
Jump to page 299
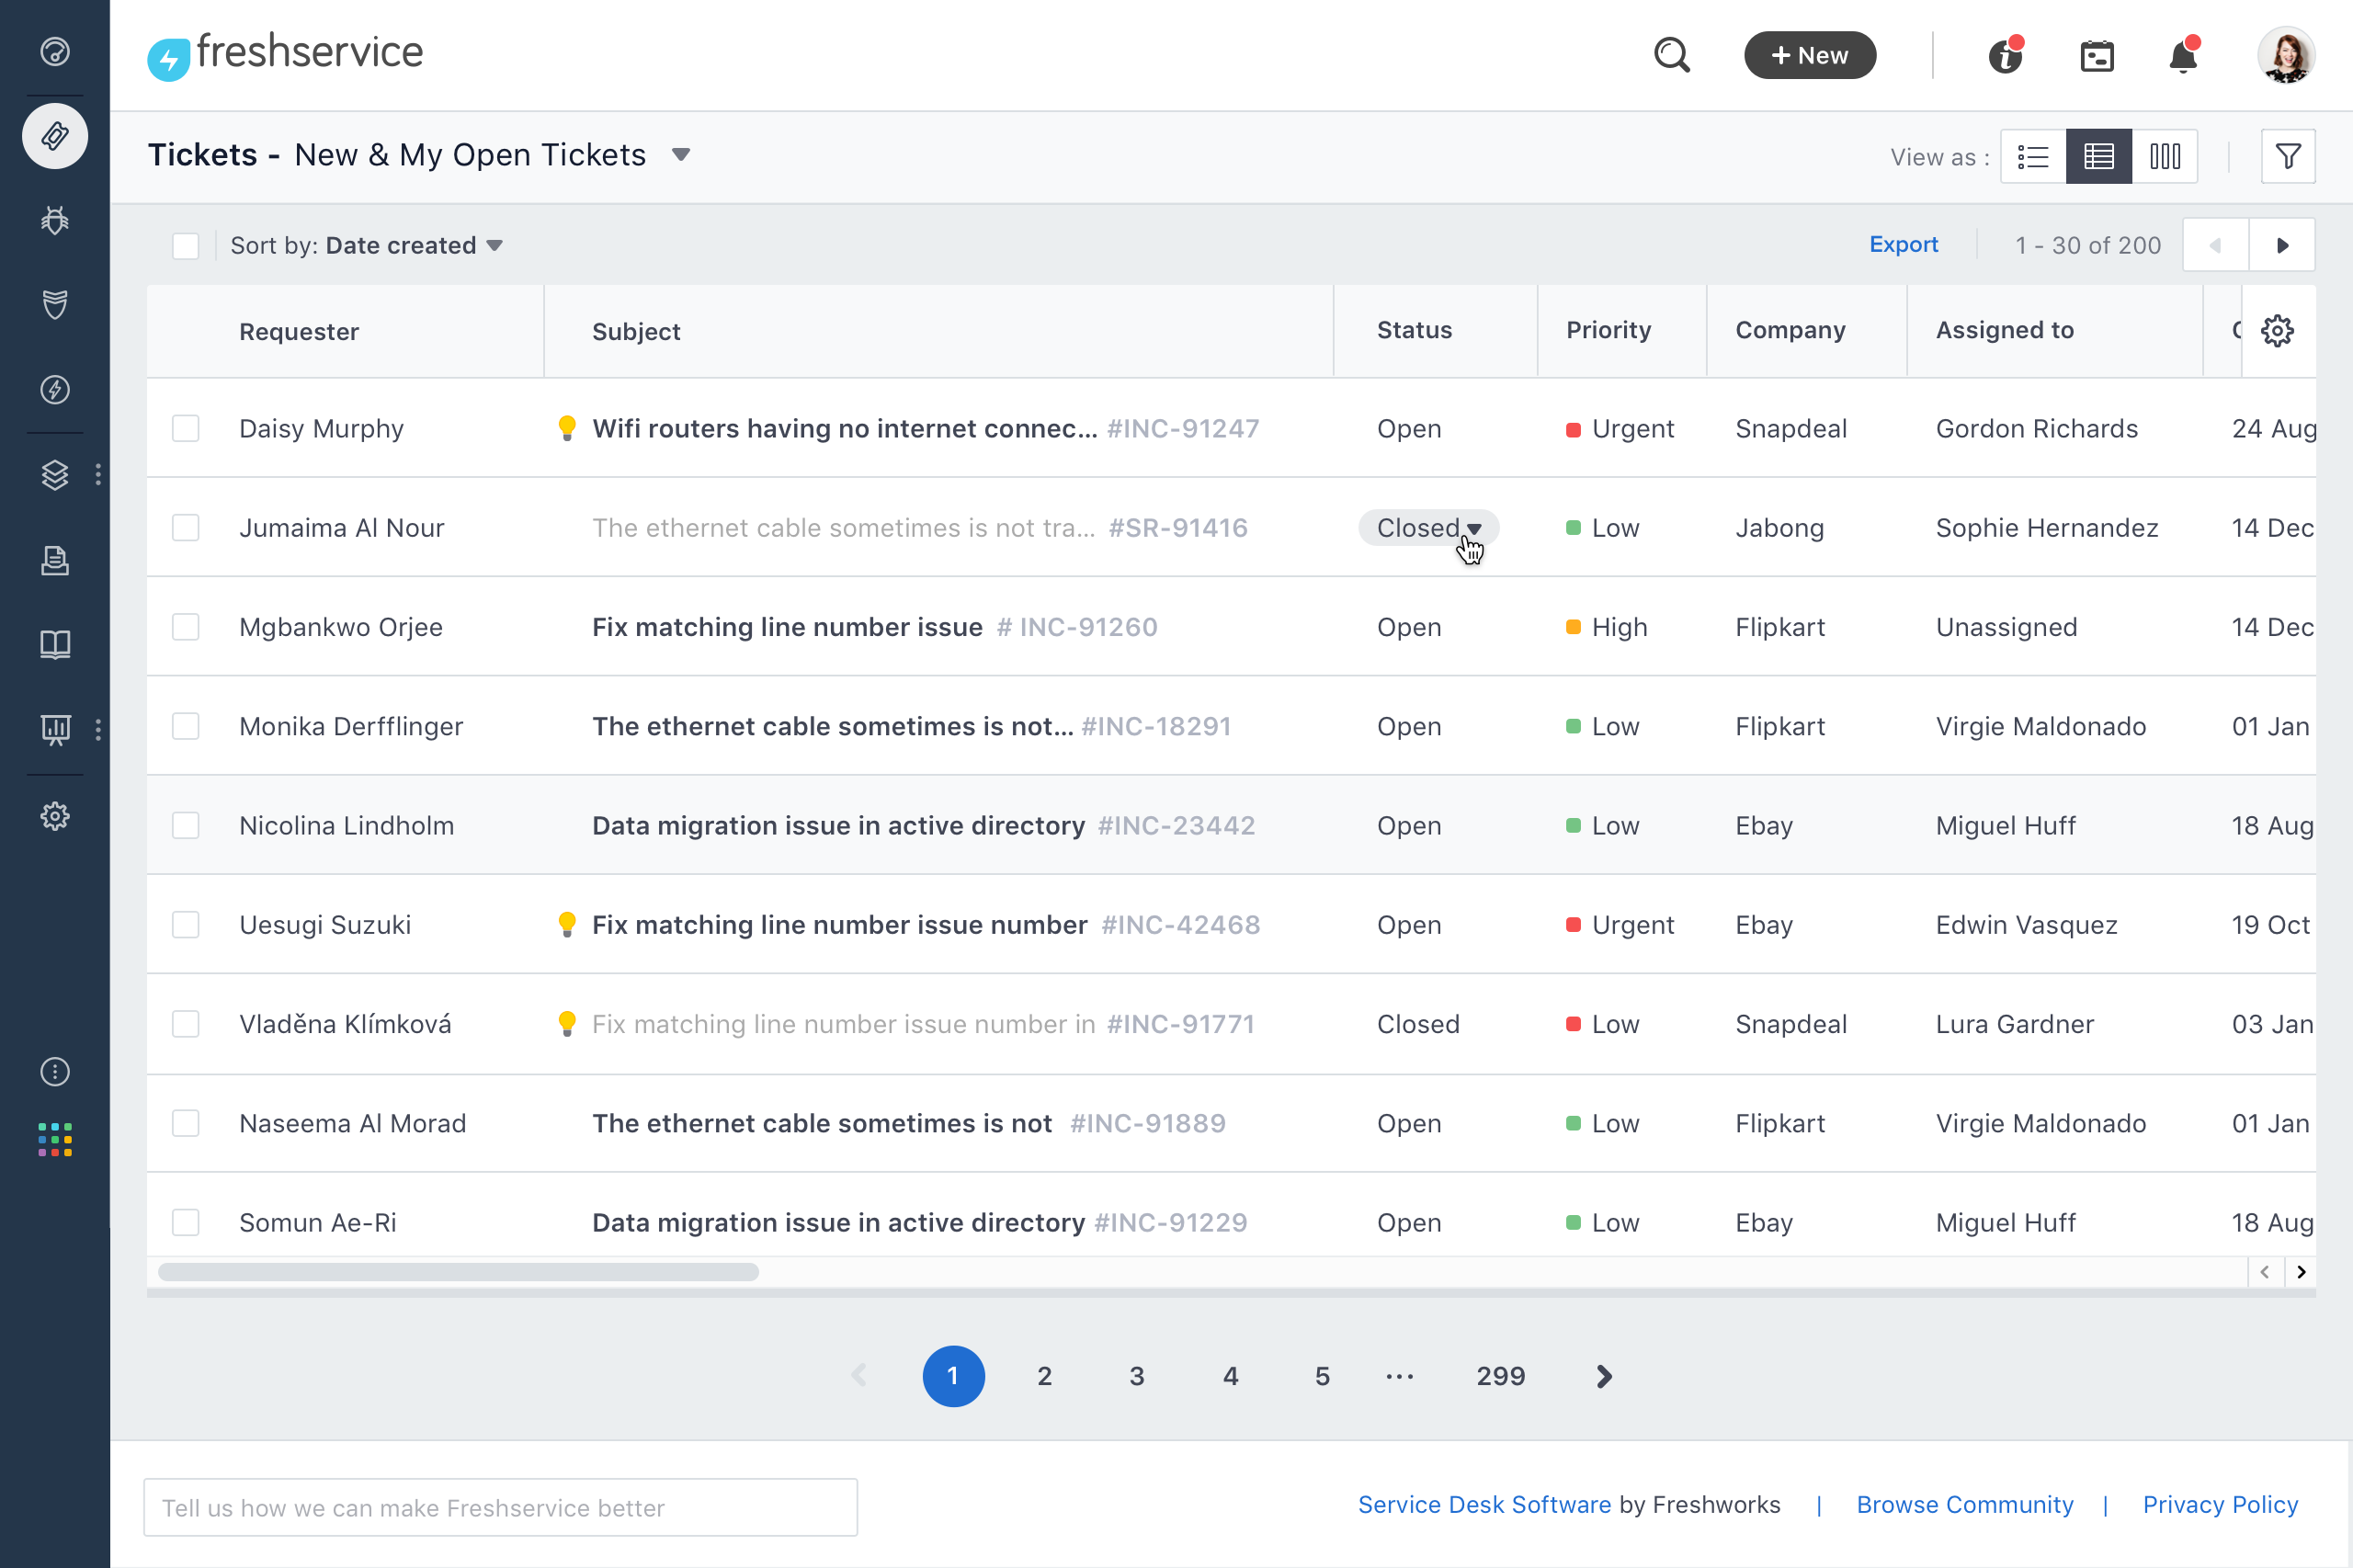point(1500,1376)
